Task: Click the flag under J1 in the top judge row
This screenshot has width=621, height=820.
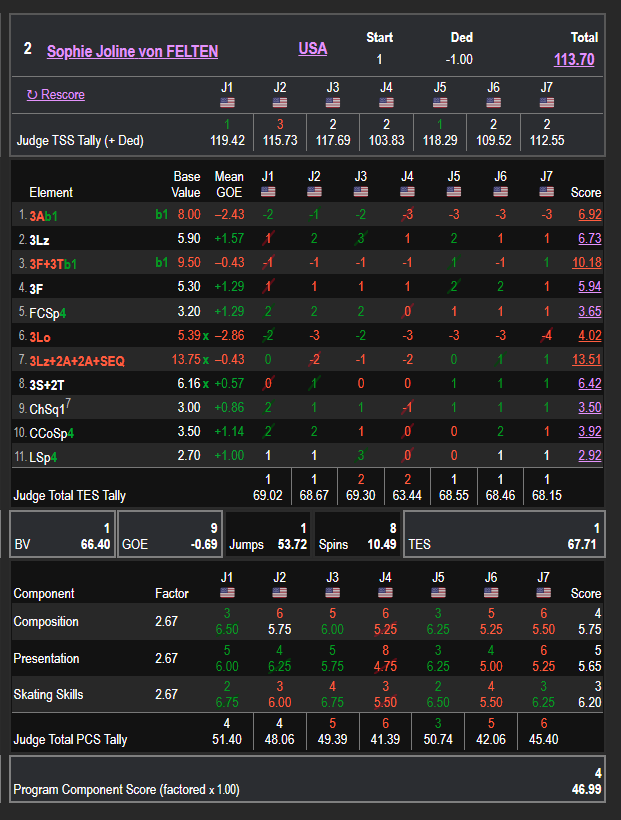Action: 227,103
